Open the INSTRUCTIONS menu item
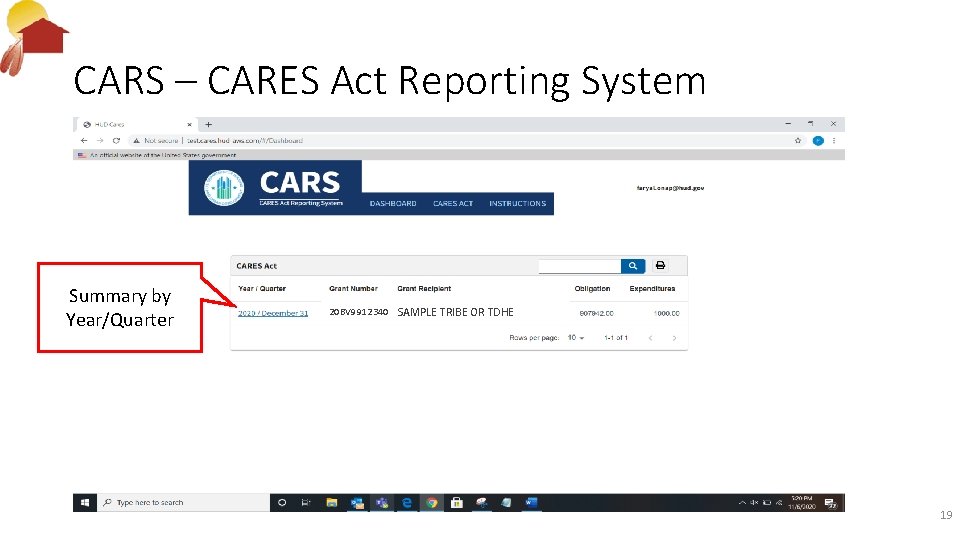The height and width of the screenshot is (540, 960). pyautogui.click(x=517, y=203)
